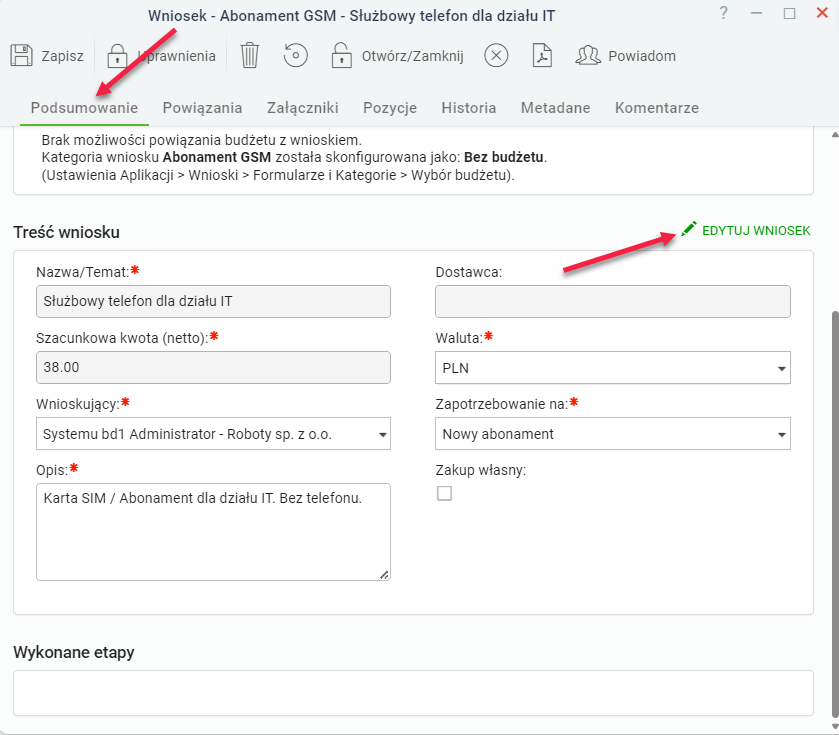This screenshot has height=735, width=839.
Task: Click the Opis textarea resize handle
Action: click(x=384, y=575)
